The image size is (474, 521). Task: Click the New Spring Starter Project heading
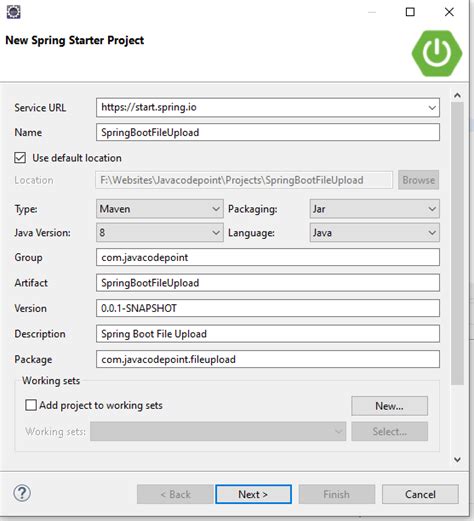pyautogui.click(x=75, y=40)
